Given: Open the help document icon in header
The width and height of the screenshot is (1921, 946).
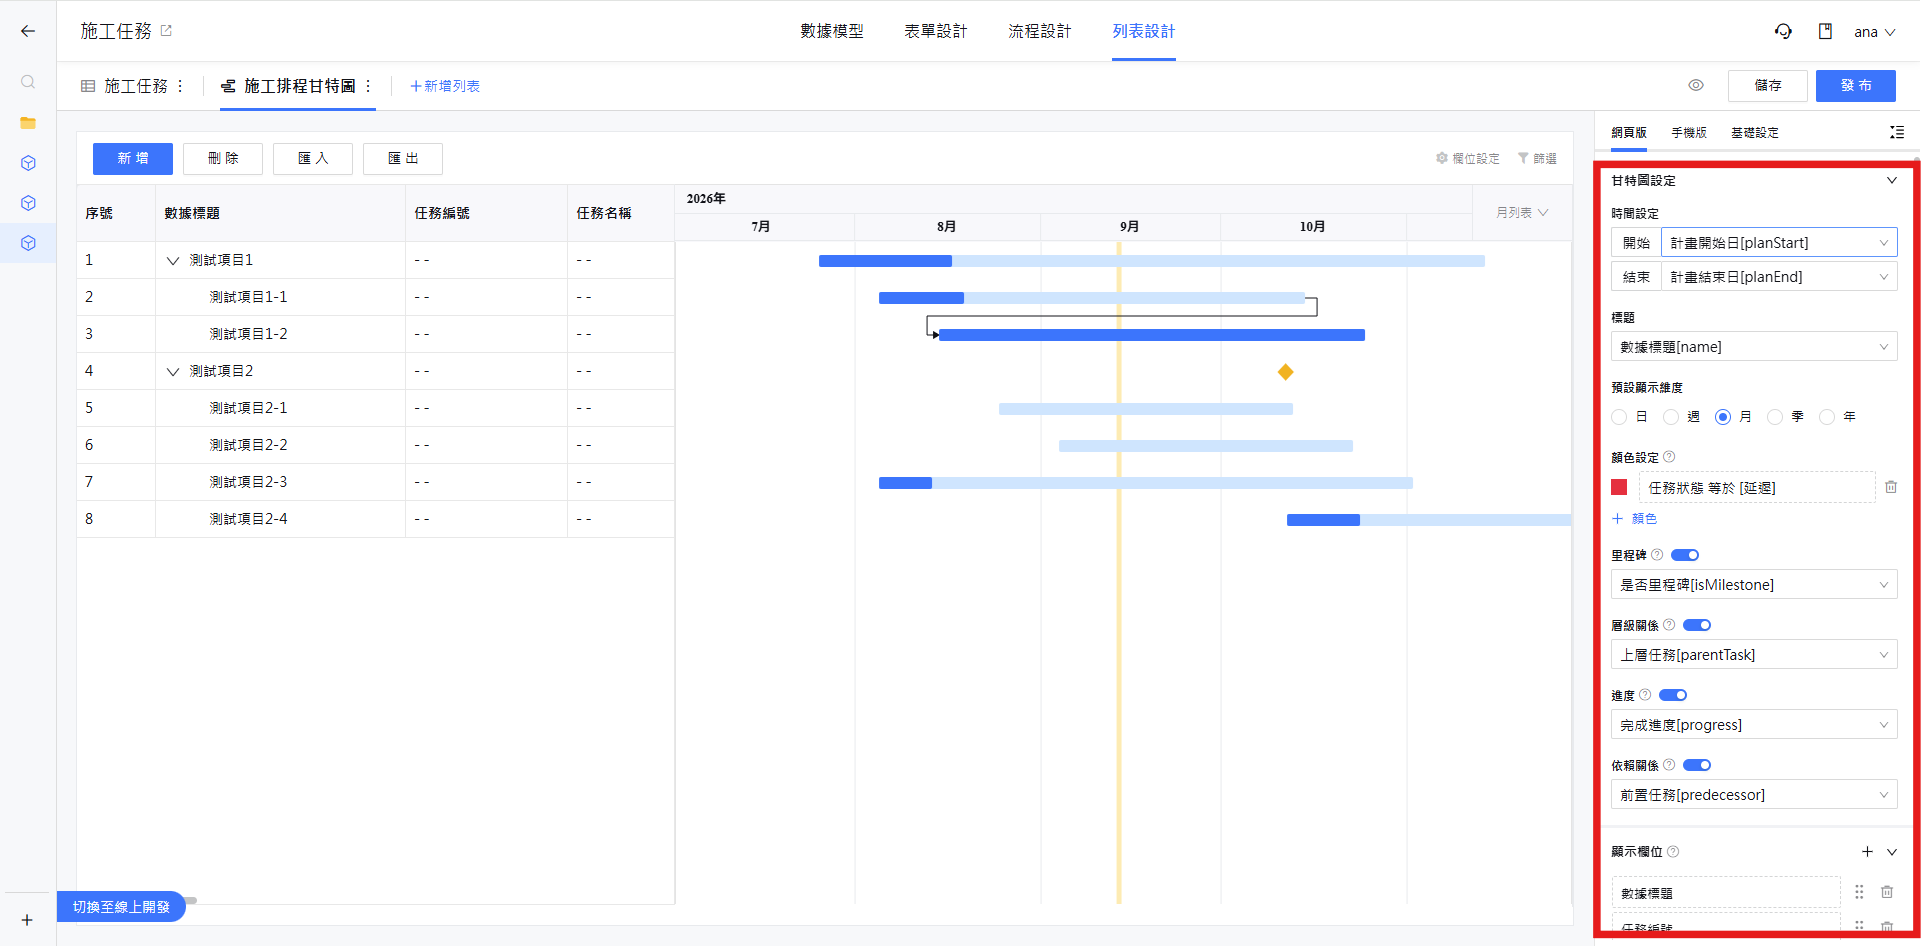Looking at the screenshot, I should pos(1825,31).
